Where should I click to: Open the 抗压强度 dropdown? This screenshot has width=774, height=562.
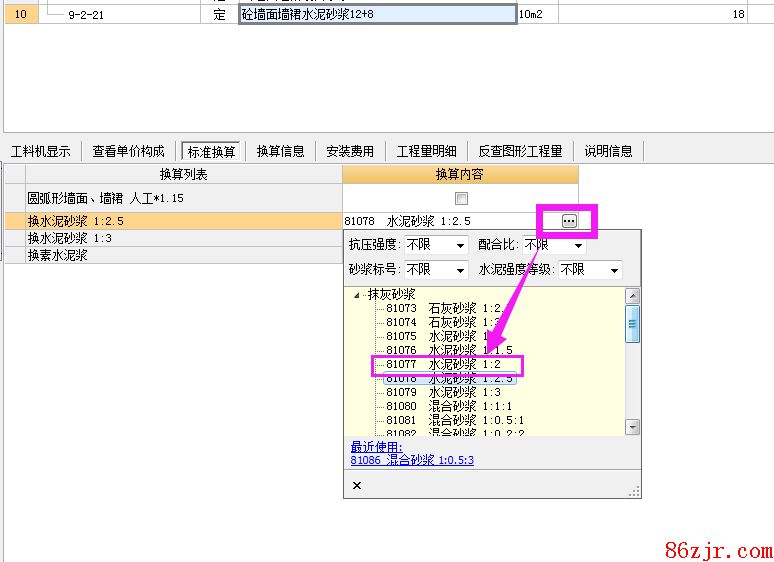[x=460, y=245]
